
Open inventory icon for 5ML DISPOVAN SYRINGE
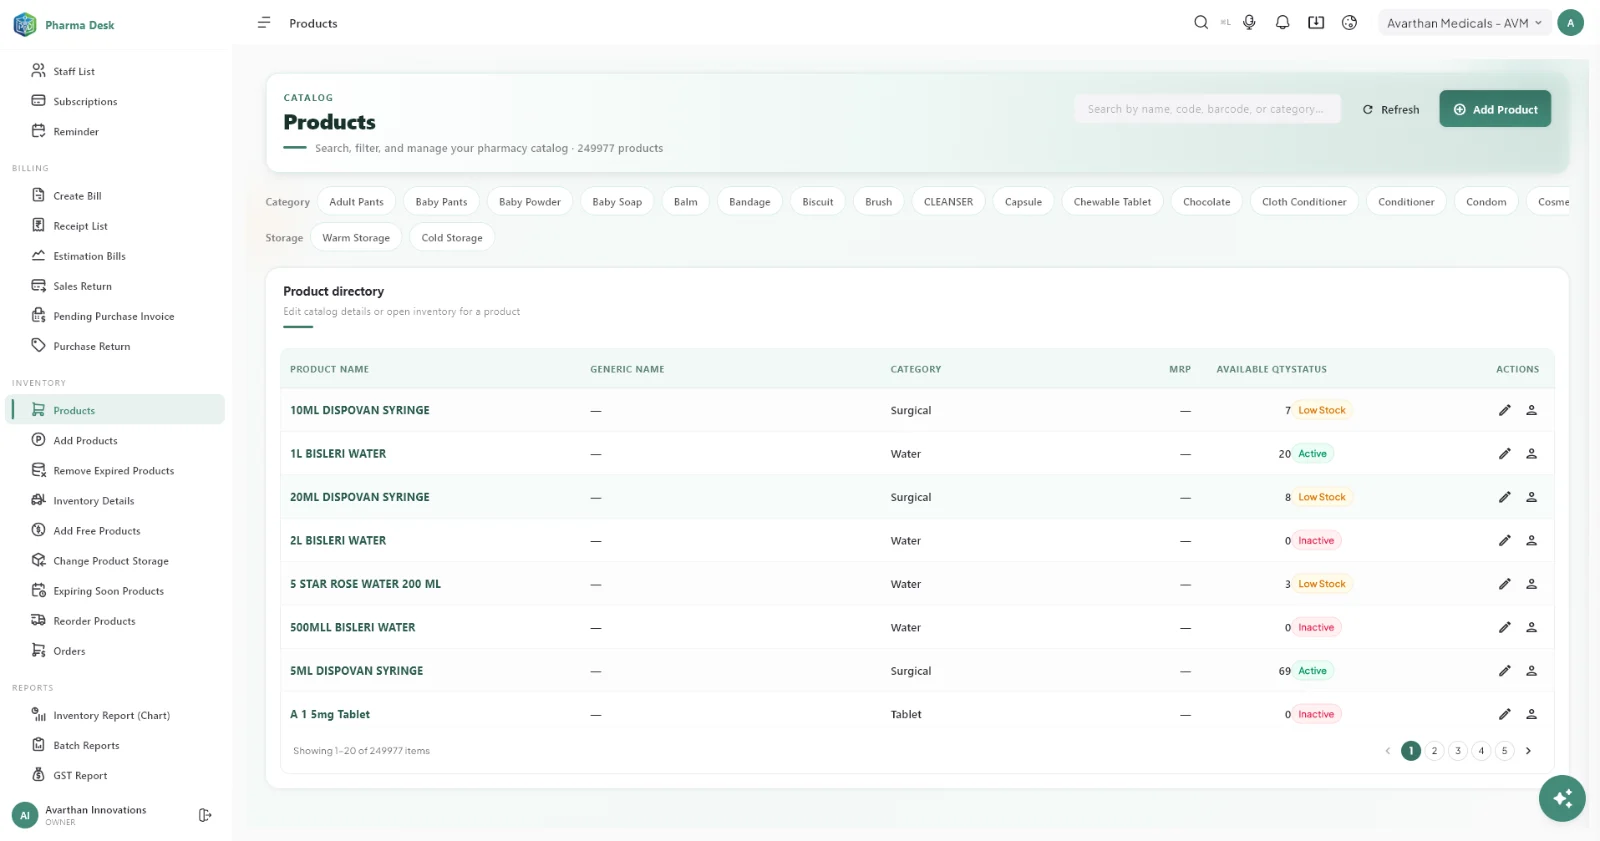click(x=1531, y=671)
